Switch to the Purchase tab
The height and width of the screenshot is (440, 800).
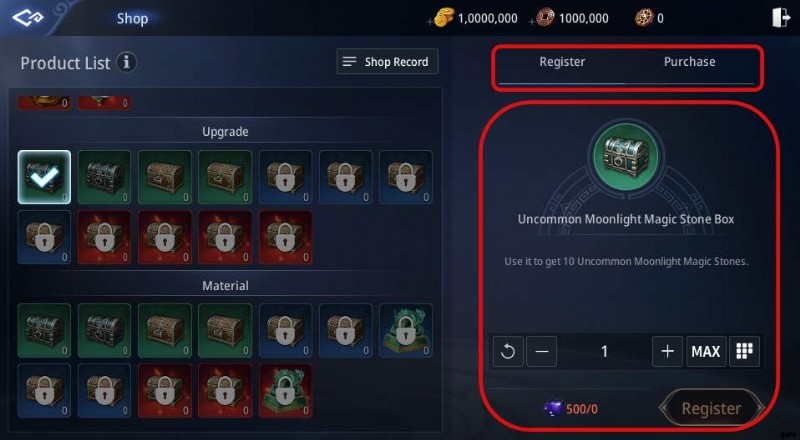(x=689, y=62)
